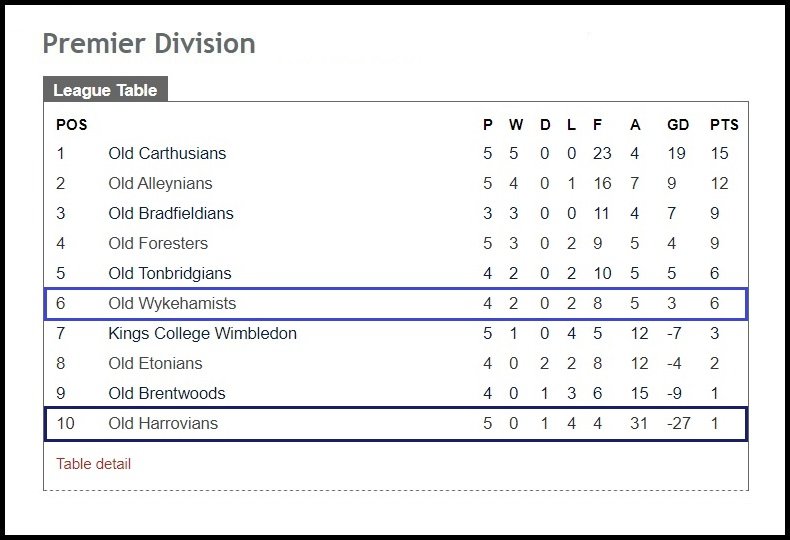790x540 pixels.
Task: Click the Premier Division heading
Action: pos(149,44)
